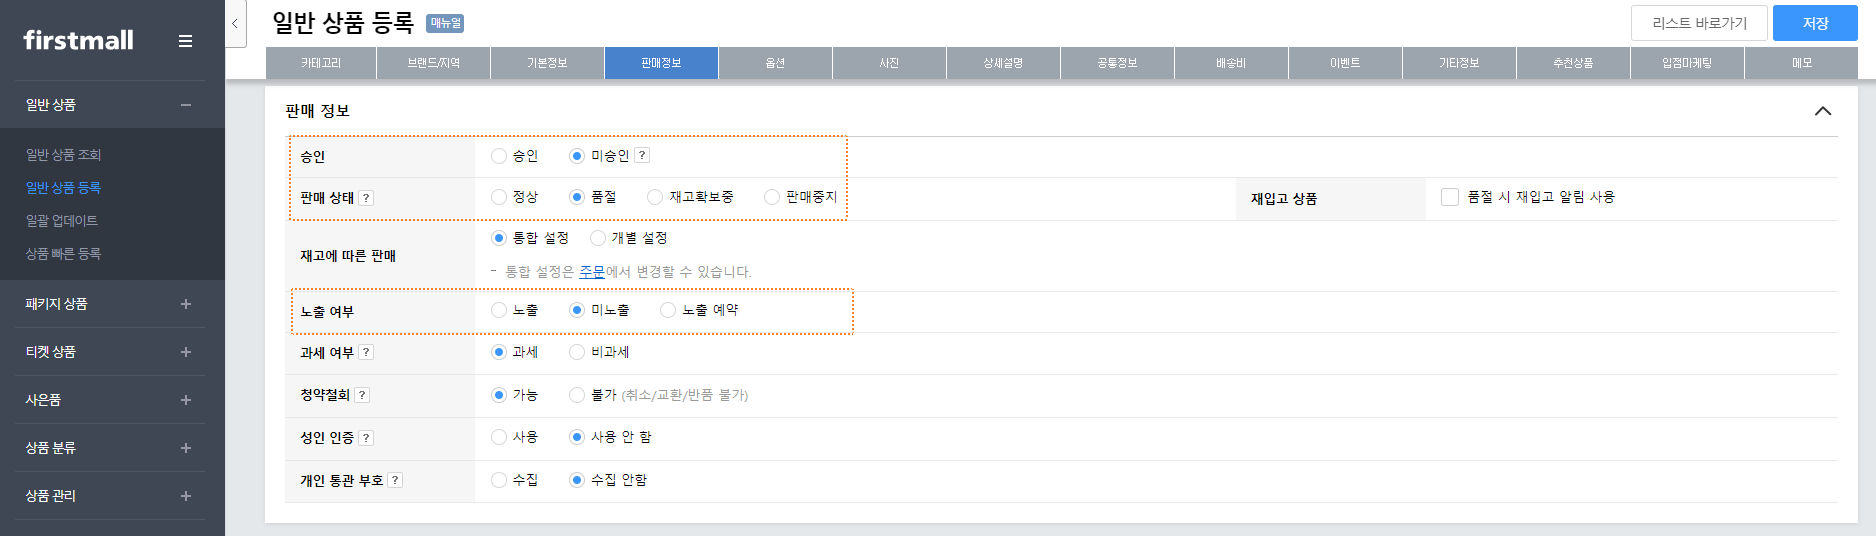The image size is (1876, 536).
Task: Show the help tooltip for 청약철회
Action: tap(362, 395)
